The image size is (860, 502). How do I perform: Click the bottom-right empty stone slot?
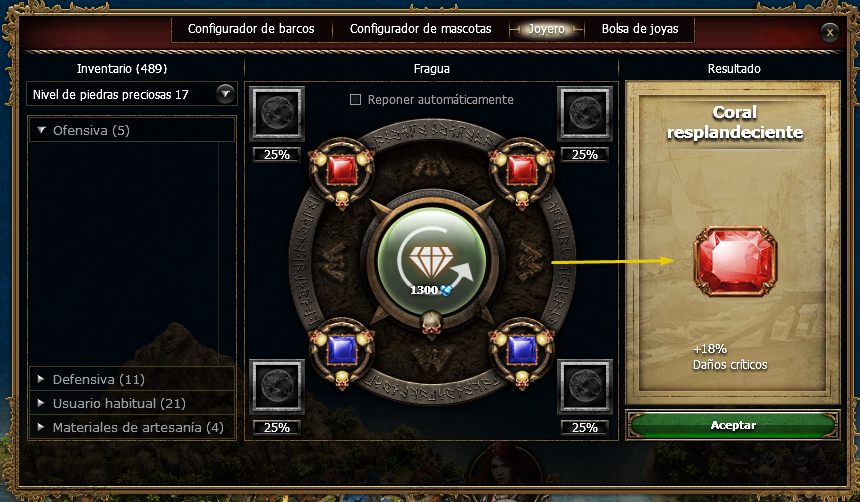(585, 386)
